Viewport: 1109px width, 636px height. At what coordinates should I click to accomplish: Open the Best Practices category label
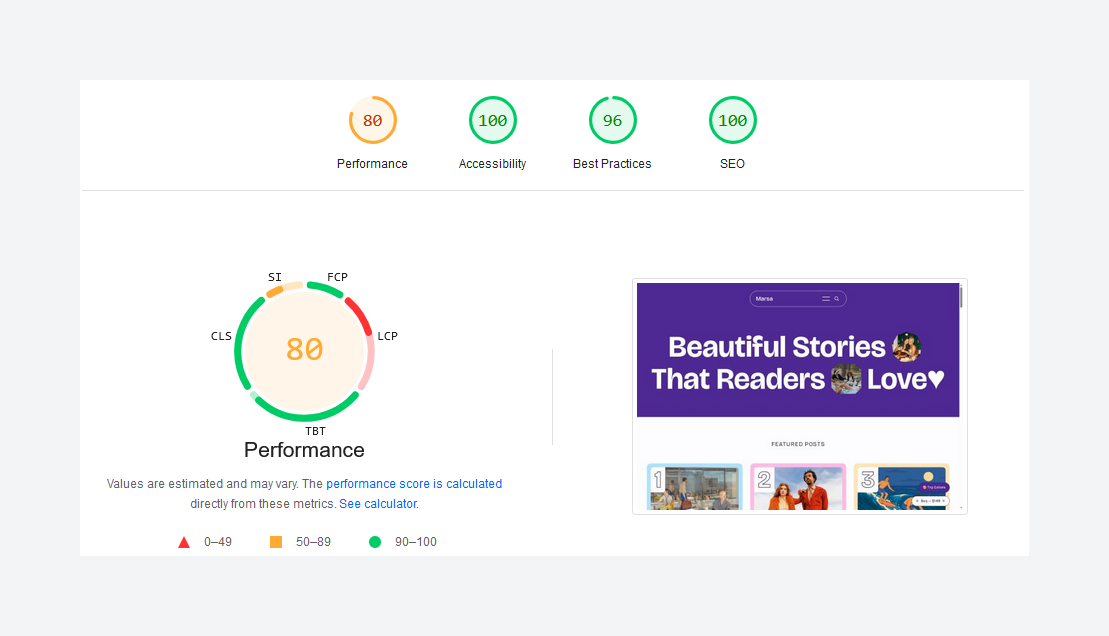click(x=612, y=163)
